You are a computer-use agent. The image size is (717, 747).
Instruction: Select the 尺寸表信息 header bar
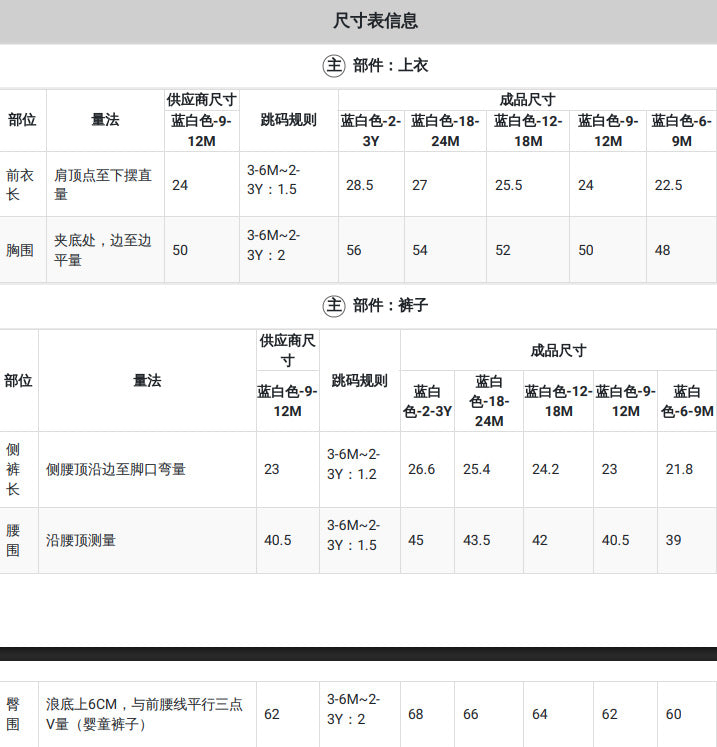358,21
